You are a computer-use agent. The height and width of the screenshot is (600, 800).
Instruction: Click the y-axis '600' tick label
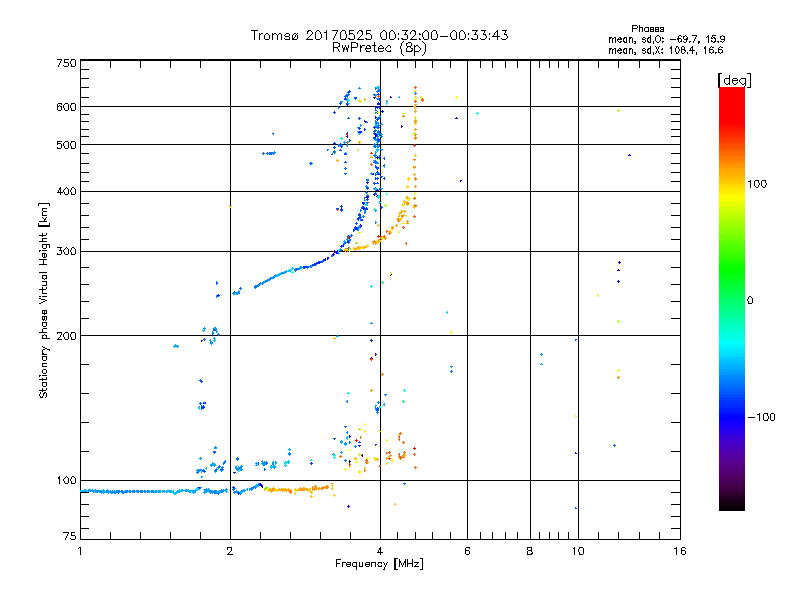pos(66,107)
